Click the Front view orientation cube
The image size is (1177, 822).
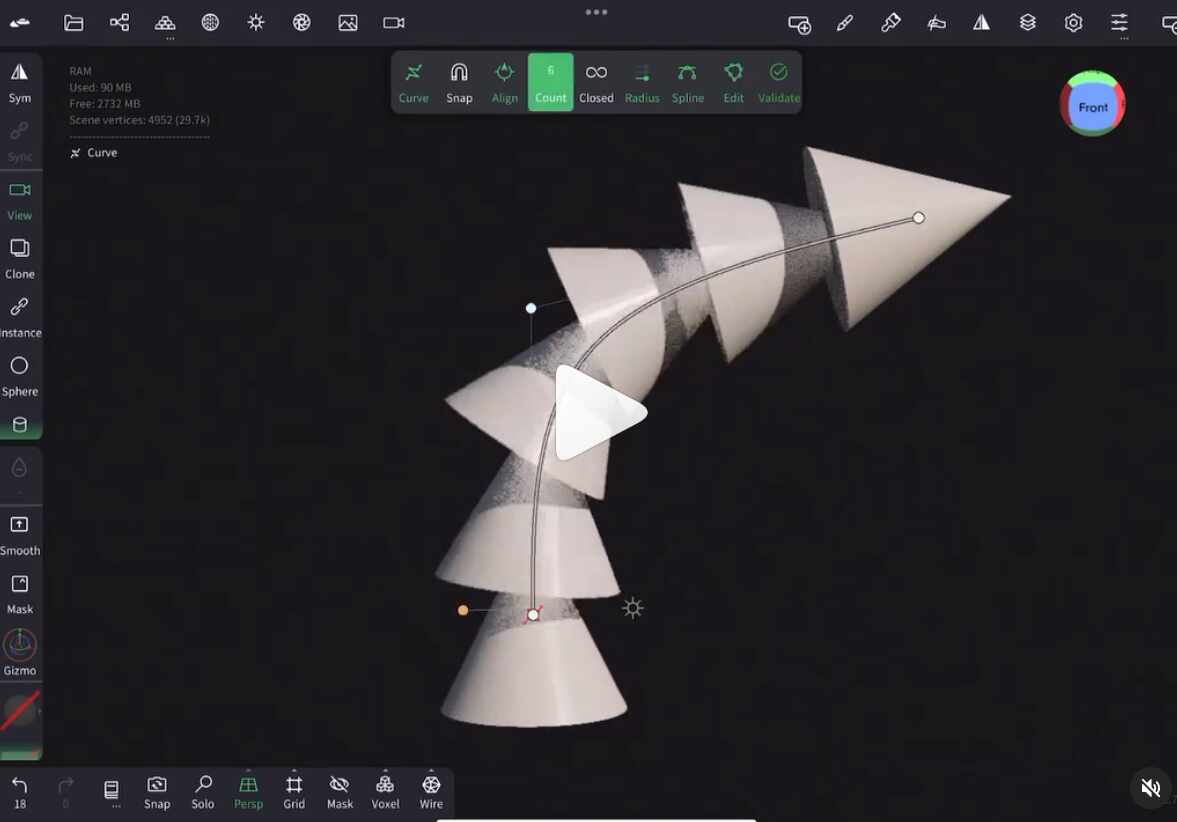coord(1093,105)
